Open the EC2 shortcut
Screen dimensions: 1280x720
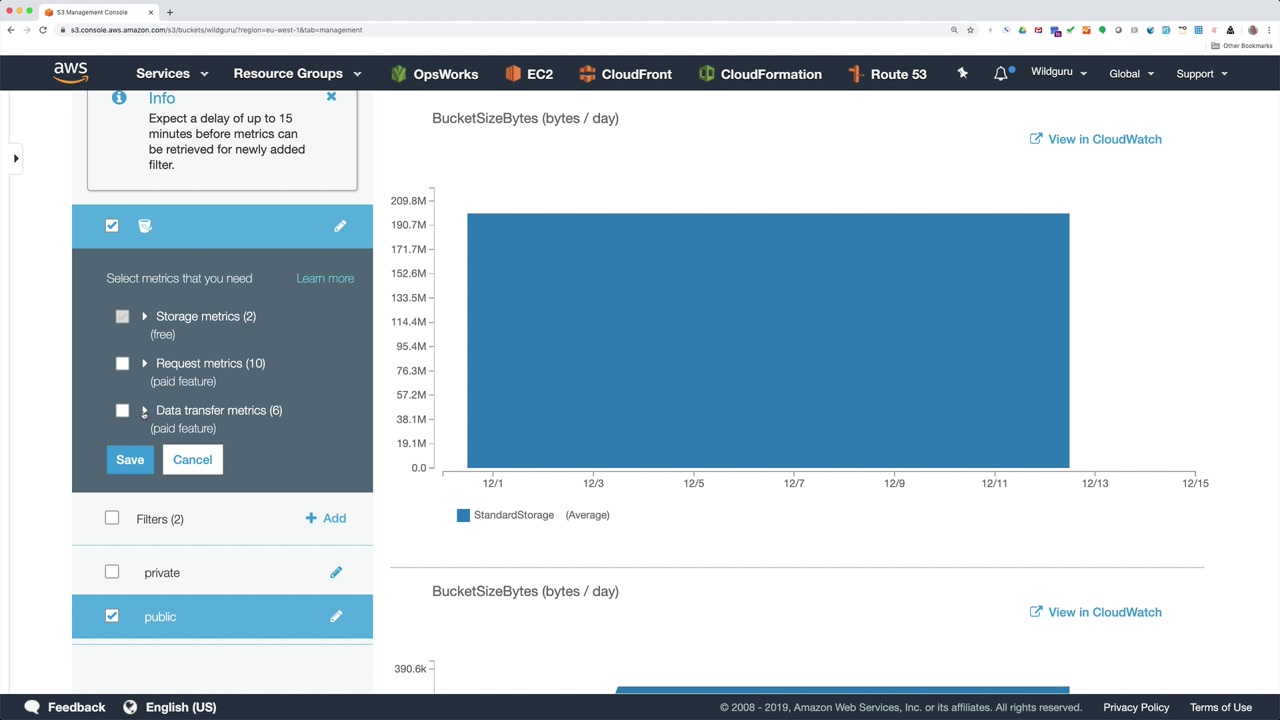[529, 74]
